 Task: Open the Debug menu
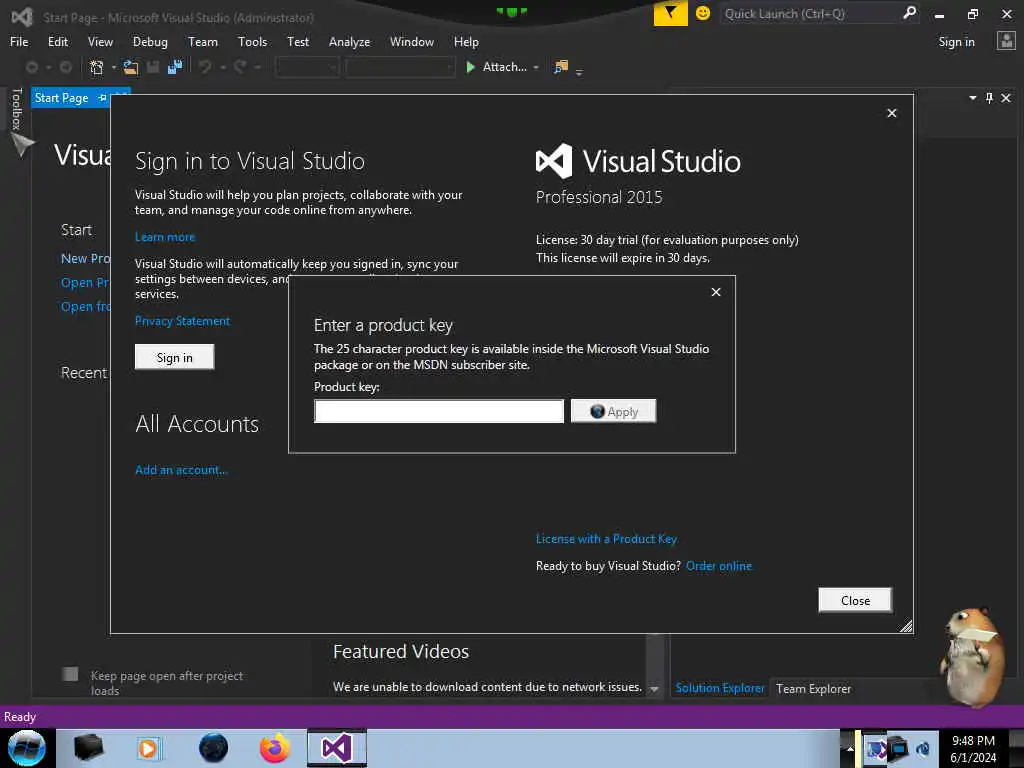[x=150, y=42]
